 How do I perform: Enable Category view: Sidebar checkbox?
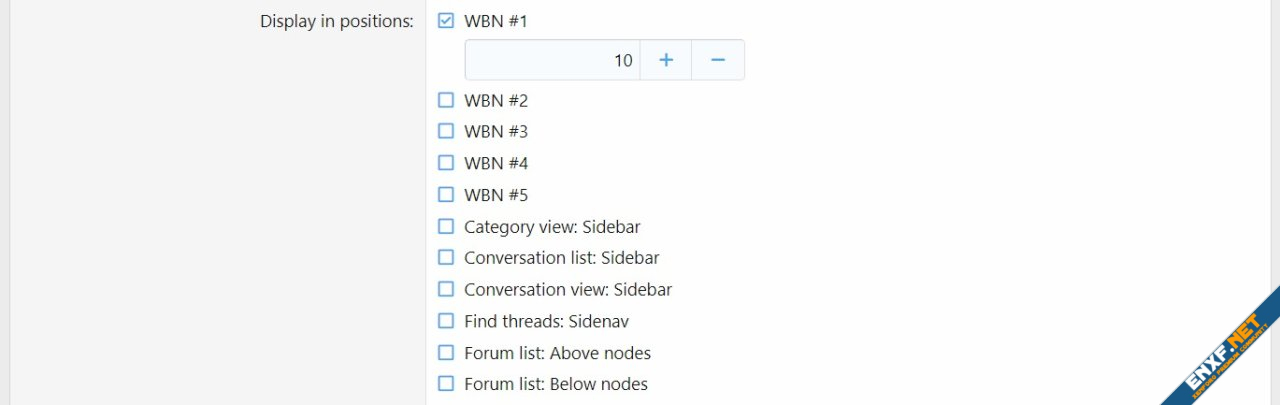446,226
